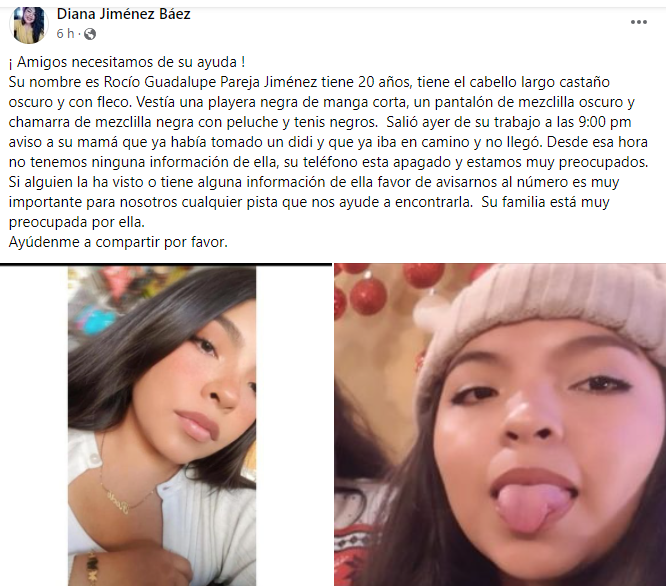Click "Ayúdenme a compartir por favor." text
Screen dimensions: 666x586
[118, 242]
